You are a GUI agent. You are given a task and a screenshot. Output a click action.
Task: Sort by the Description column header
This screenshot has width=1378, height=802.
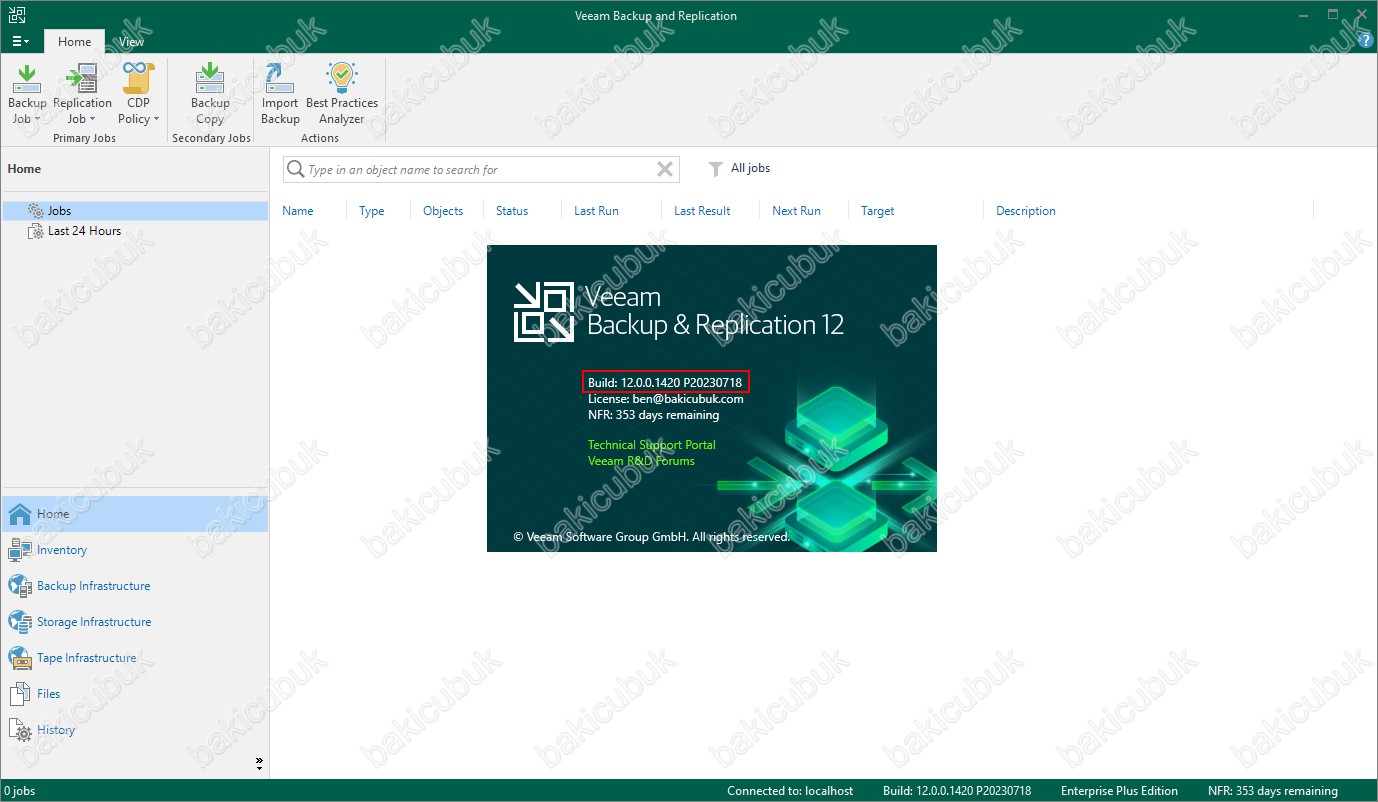(1026, 211)
